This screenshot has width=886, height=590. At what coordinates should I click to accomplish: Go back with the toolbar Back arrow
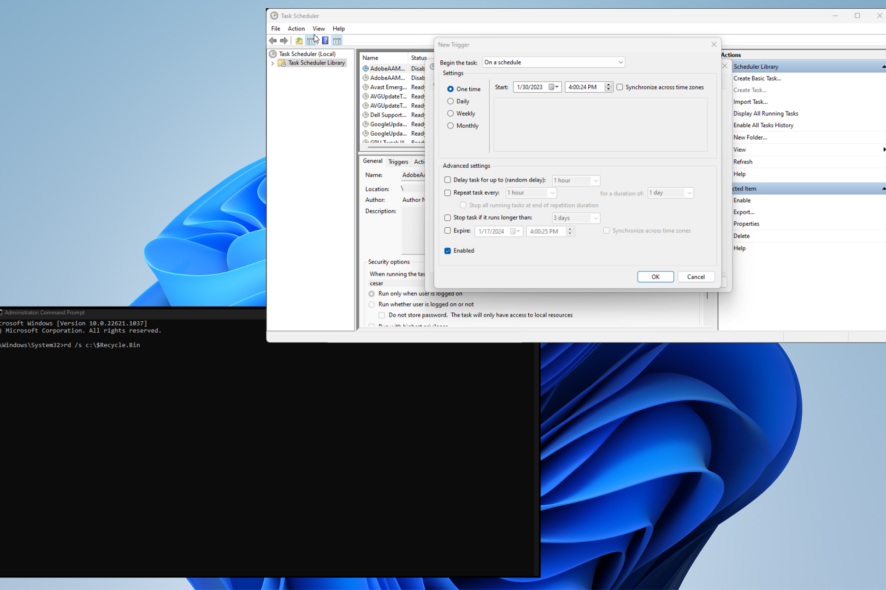click(273, 41)
